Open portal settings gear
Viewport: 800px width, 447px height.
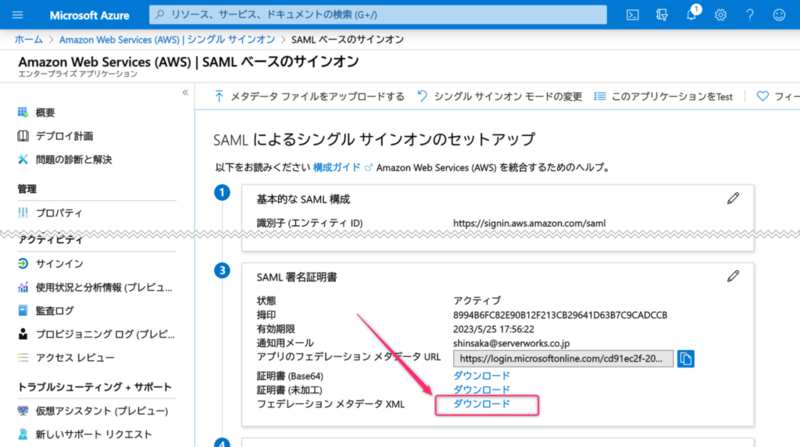(720, 15)
